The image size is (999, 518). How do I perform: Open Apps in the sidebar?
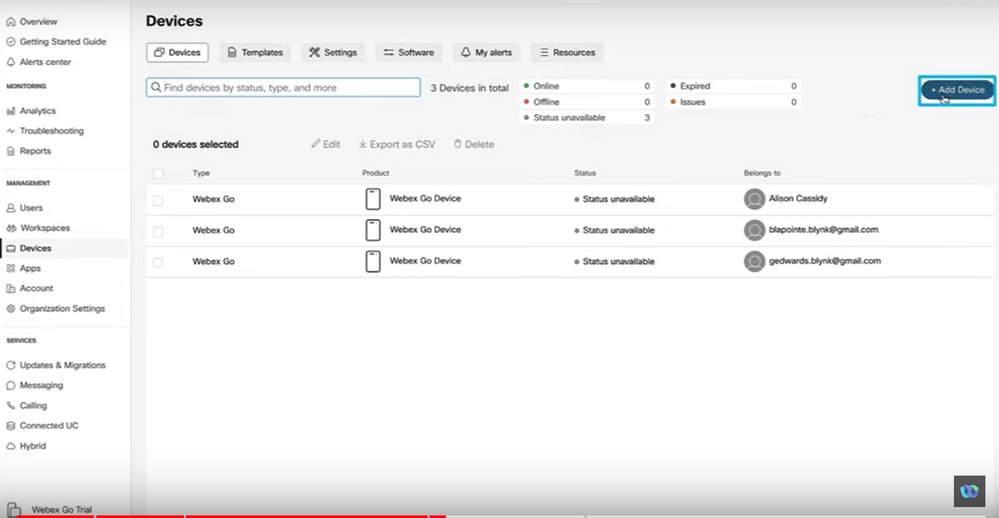(24, 268)
